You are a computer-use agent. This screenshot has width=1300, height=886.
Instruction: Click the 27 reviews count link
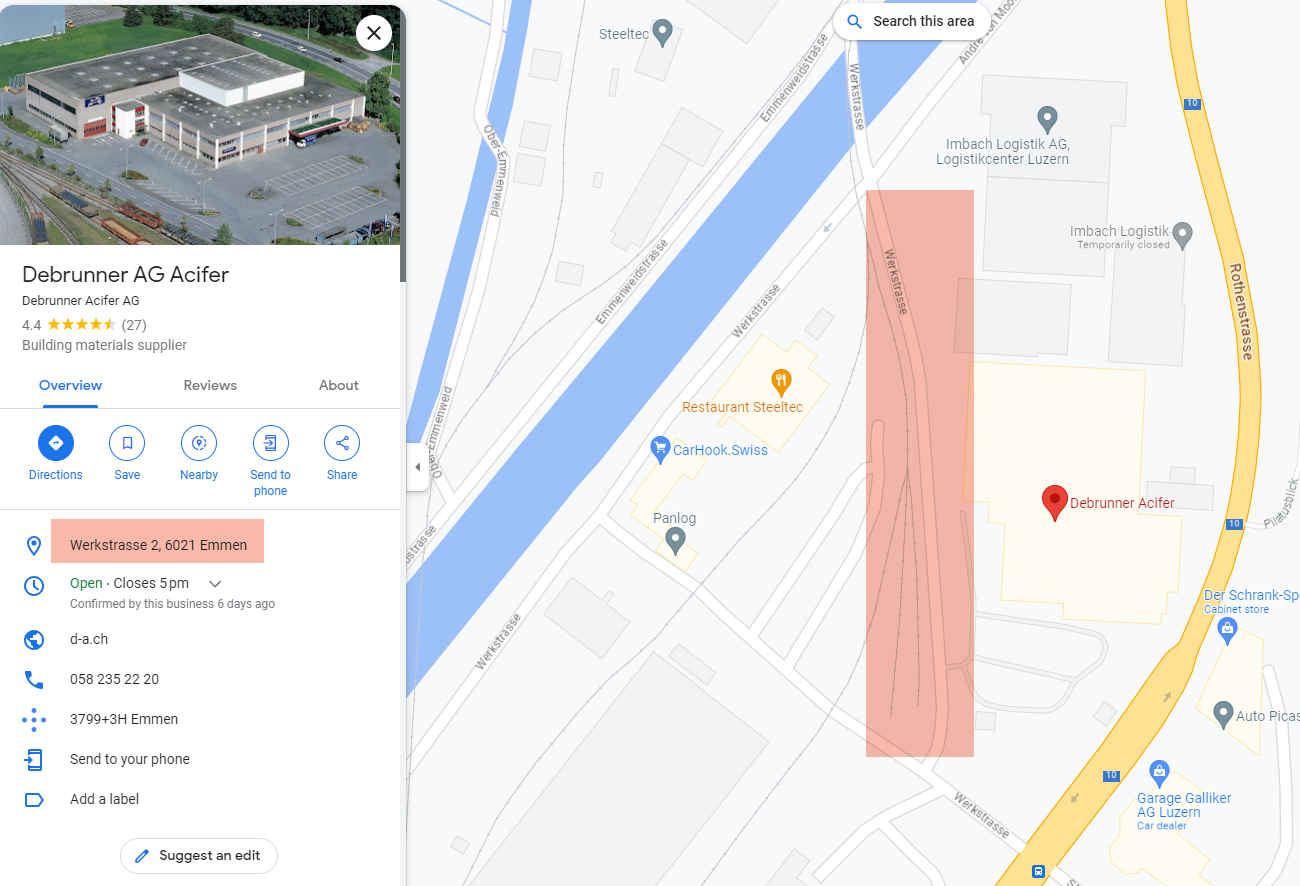click(x=134, y=325)
